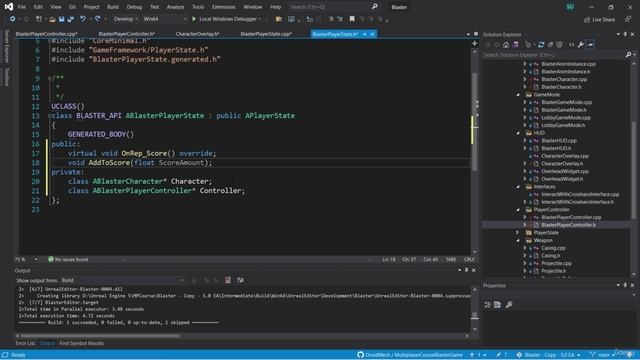Image resolution: width=640 pixels, height=360 pixels.
Task: Click the Open File folder icon
Action: tap(52, 19)
